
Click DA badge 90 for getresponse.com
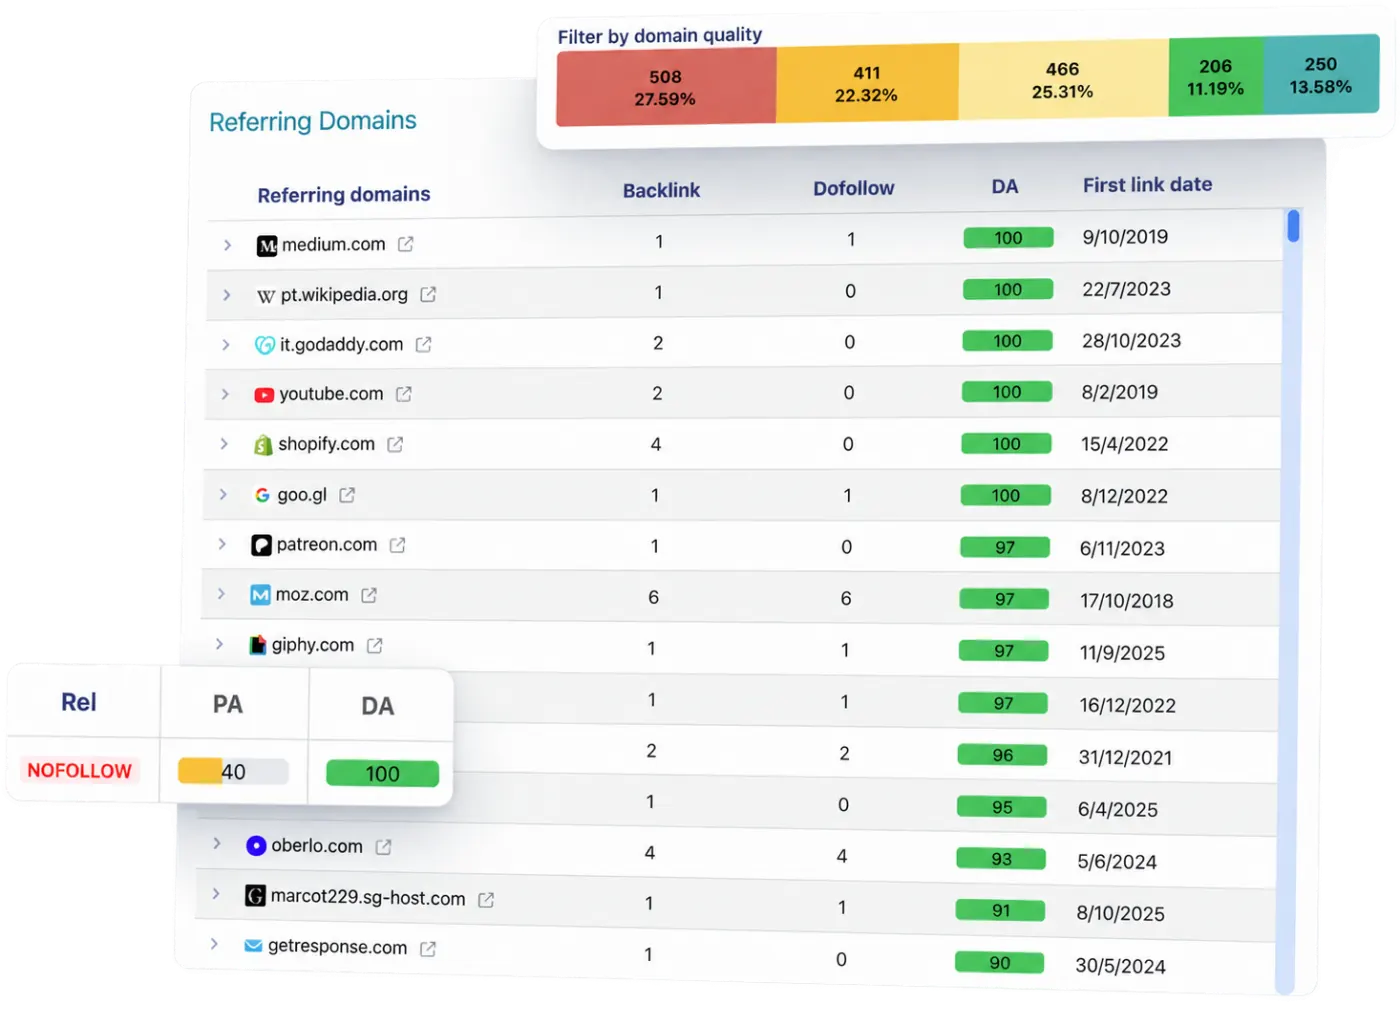coord(1000,963)
